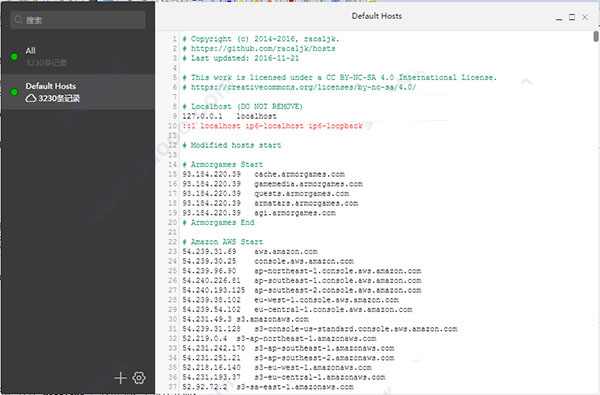This screenshot has height=395, width=600.
Task: Click the '# Copyright (c) 2014-2016' line
Action: [x=261, y=39]
